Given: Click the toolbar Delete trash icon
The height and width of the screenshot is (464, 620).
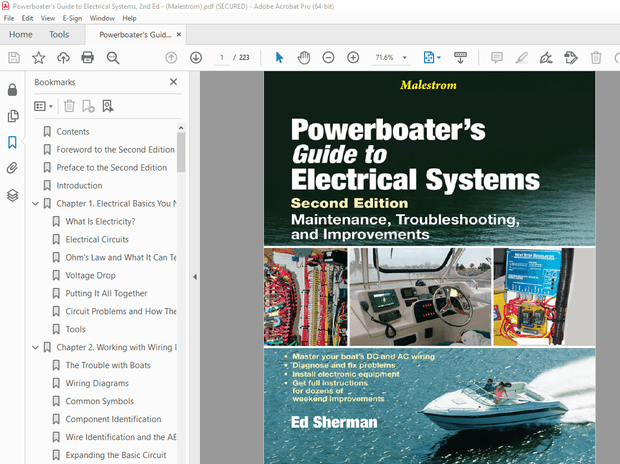Looking at the screenshot, I should [x=596, y=58].
